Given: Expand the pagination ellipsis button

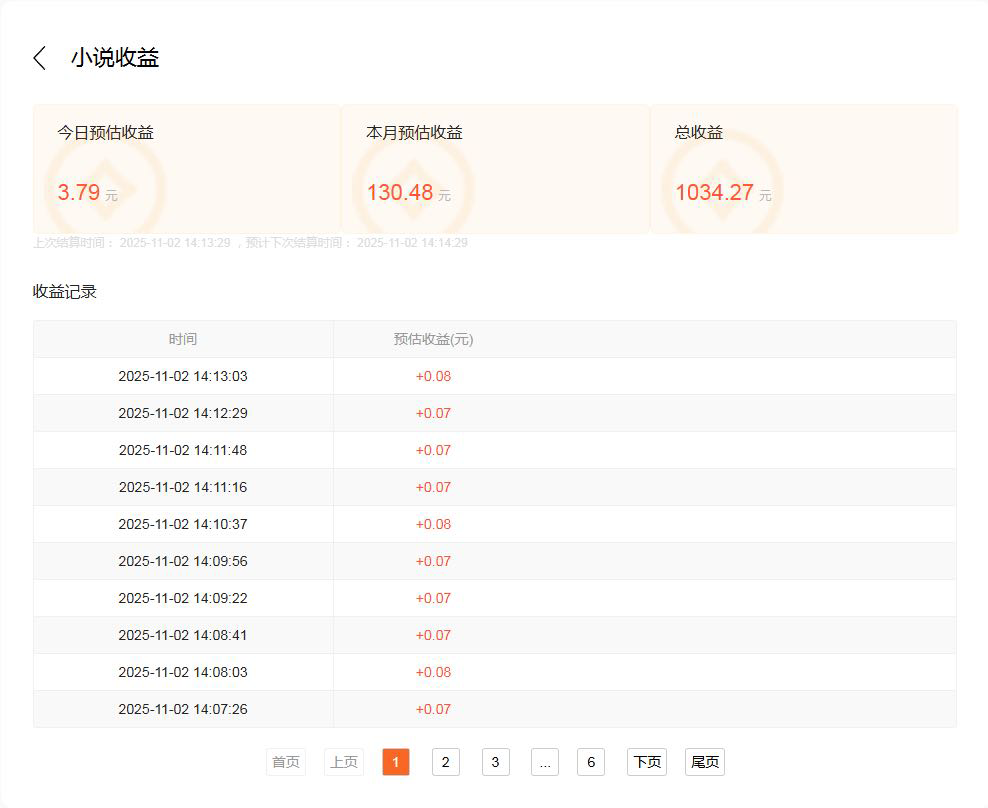Looking at the screenshot, I should click(544, 762).
